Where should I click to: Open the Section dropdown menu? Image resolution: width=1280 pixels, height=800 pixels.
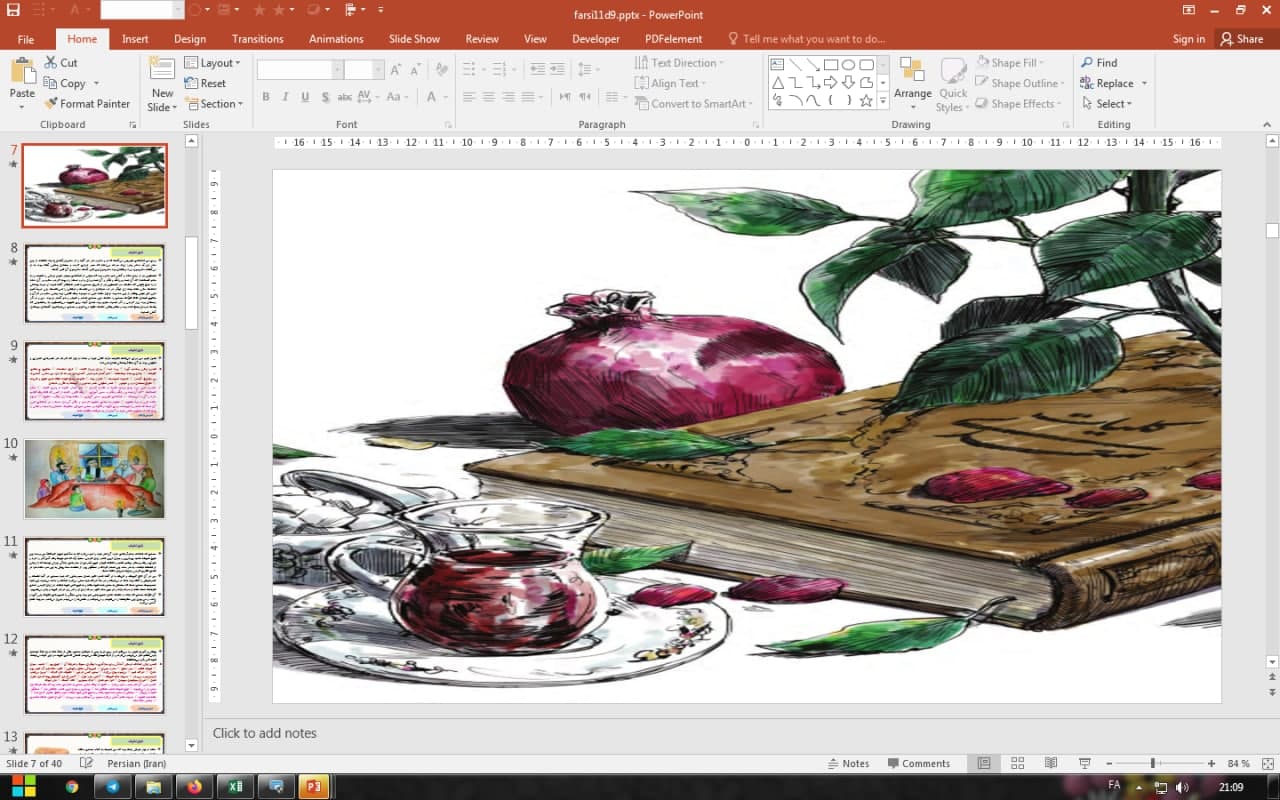point(214,104)
